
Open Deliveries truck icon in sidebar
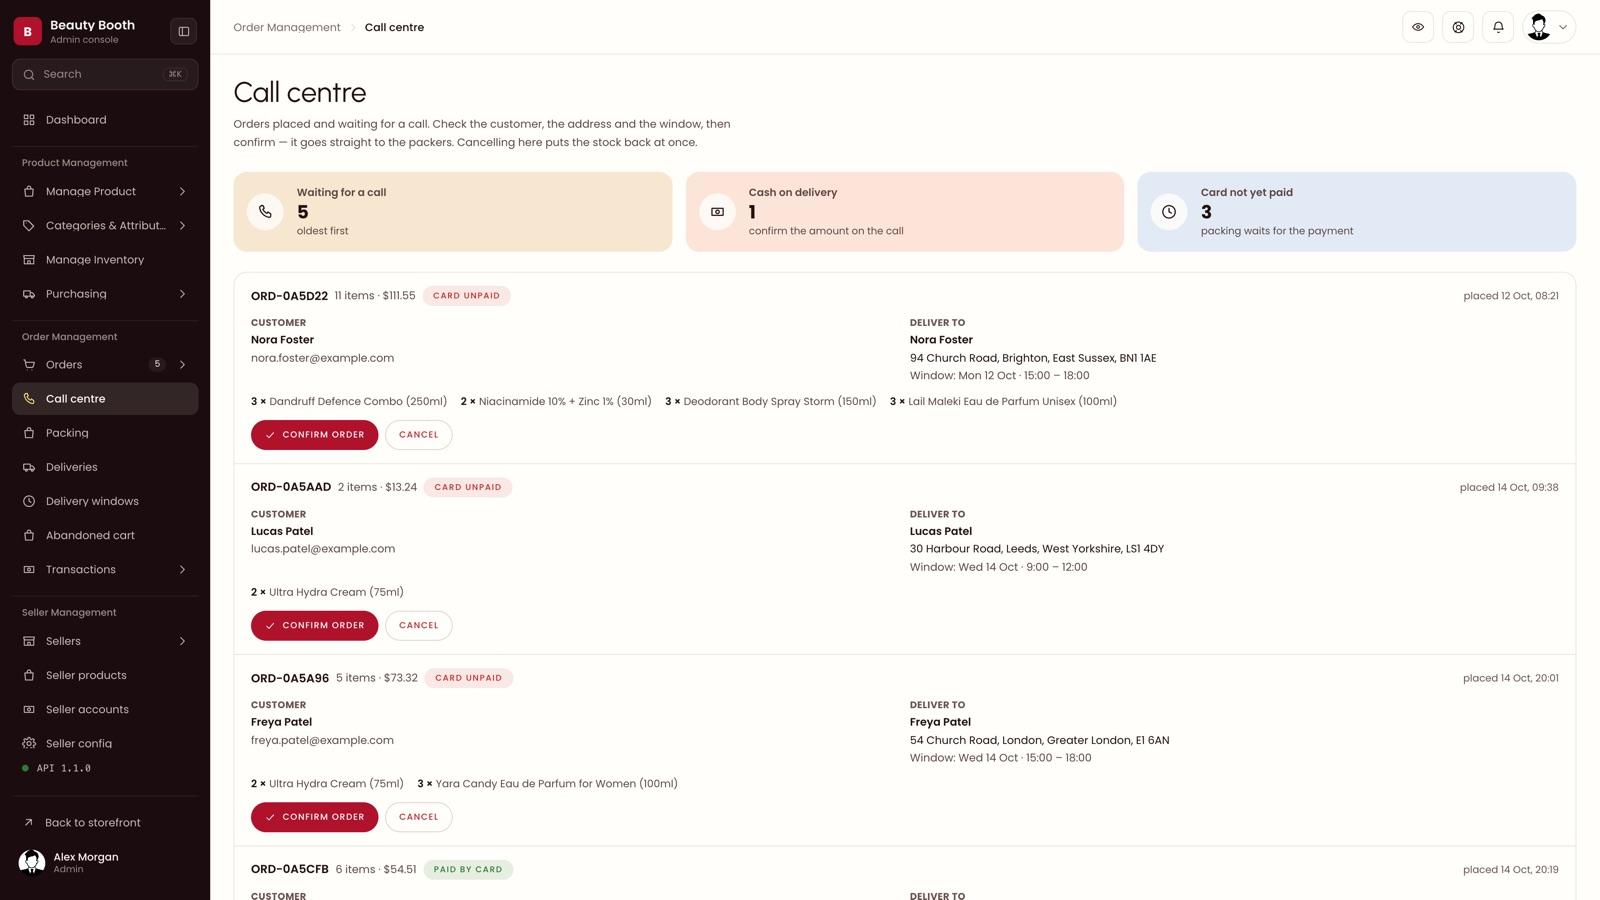[29, 467]
